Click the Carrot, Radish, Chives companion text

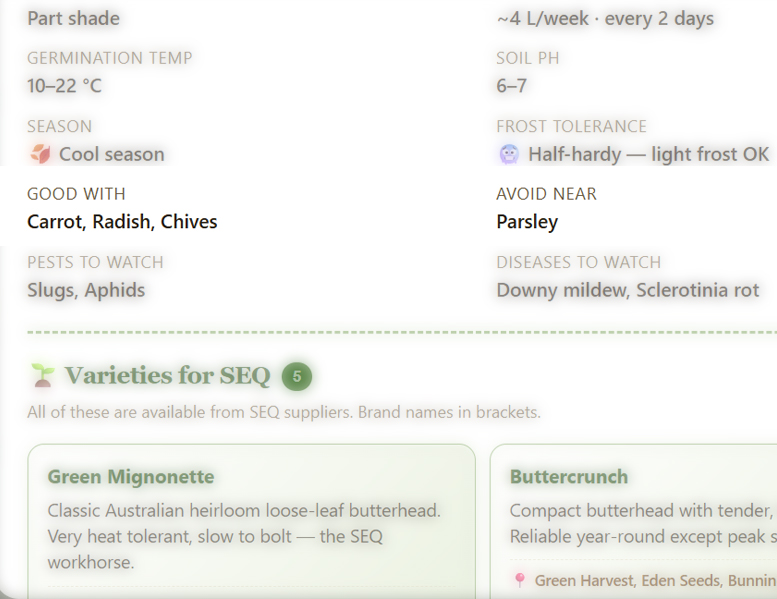point(122,222)
